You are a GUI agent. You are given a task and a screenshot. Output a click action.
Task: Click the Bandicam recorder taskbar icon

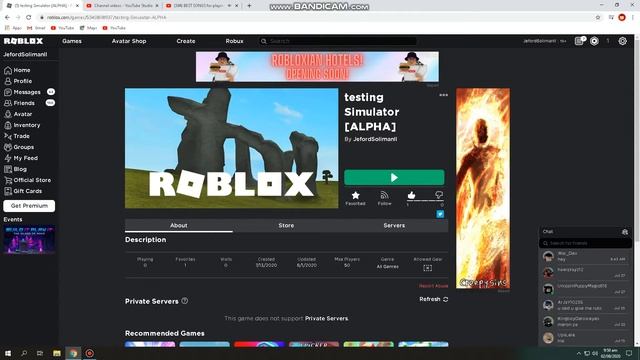(x=90, y=353)
